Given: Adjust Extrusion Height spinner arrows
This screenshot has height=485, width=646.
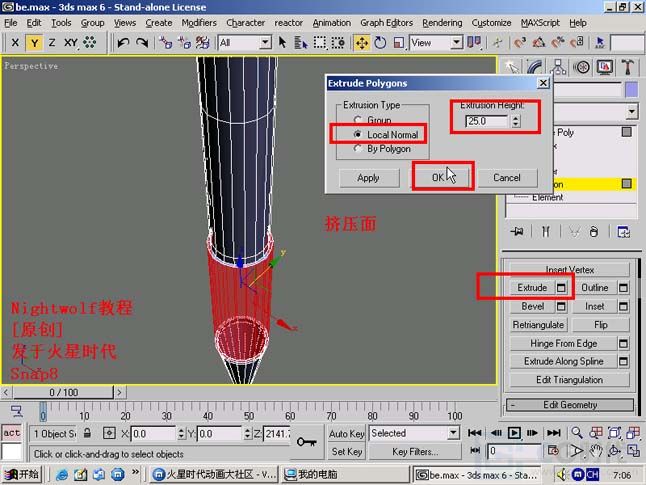Looking at the screenshot, I should [x=516, y=121].
